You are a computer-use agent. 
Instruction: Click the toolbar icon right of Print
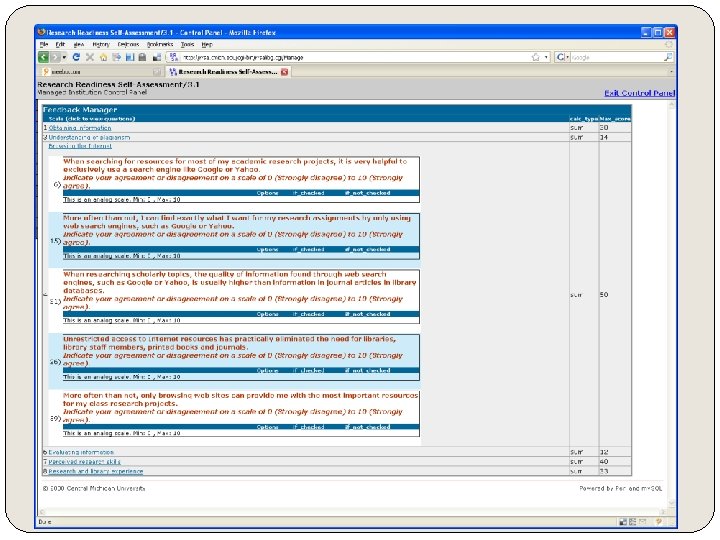click(157, 57)
